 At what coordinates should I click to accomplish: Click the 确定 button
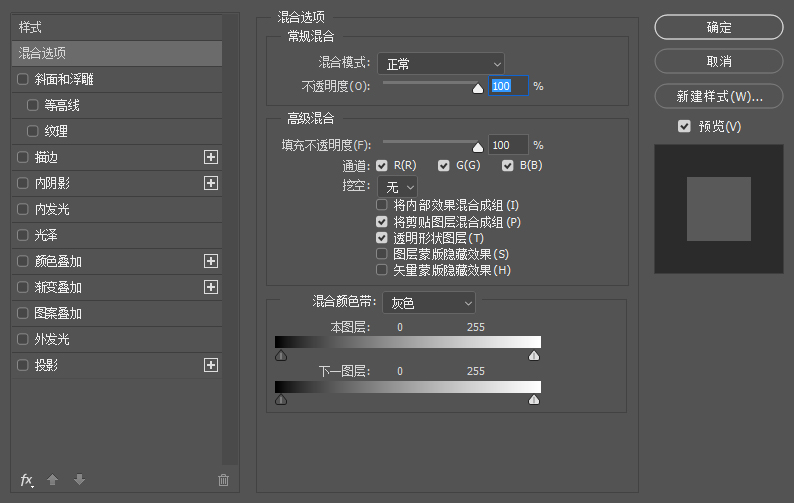tap(719, 27)
